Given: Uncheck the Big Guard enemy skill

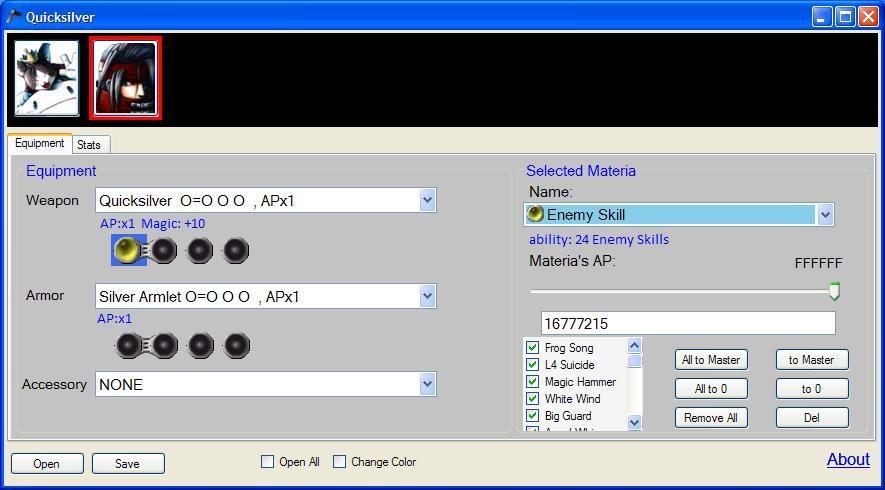Looking at the screenshot, I should pyautogui.click(x=532, y=415).
